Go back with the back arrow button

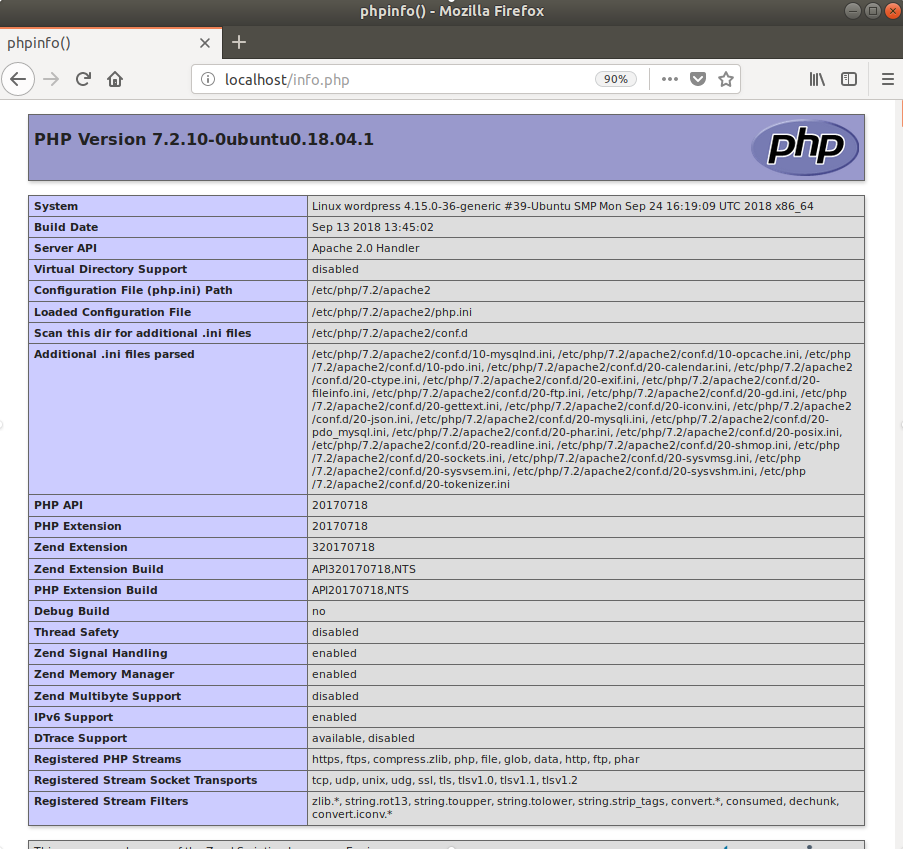[x=18, y=79]
